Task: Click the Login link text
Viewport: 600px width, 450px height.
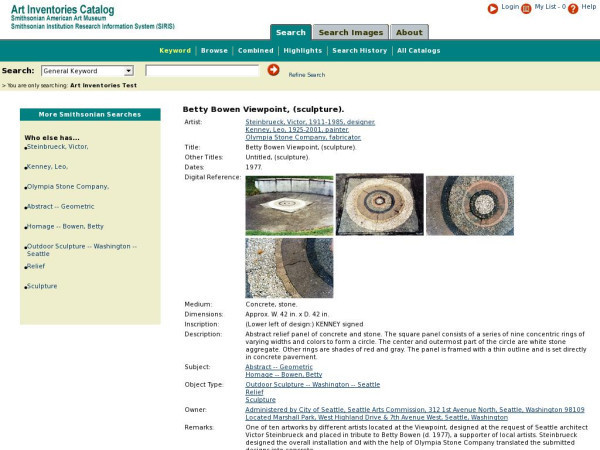Action: [510, 7]
